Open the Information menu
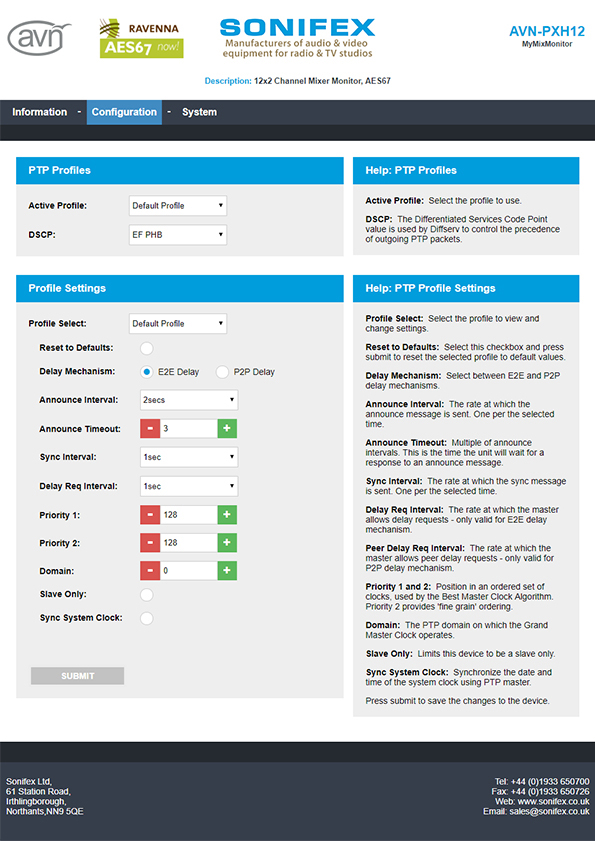Screen dimensions: 595x841 [40, 112]
